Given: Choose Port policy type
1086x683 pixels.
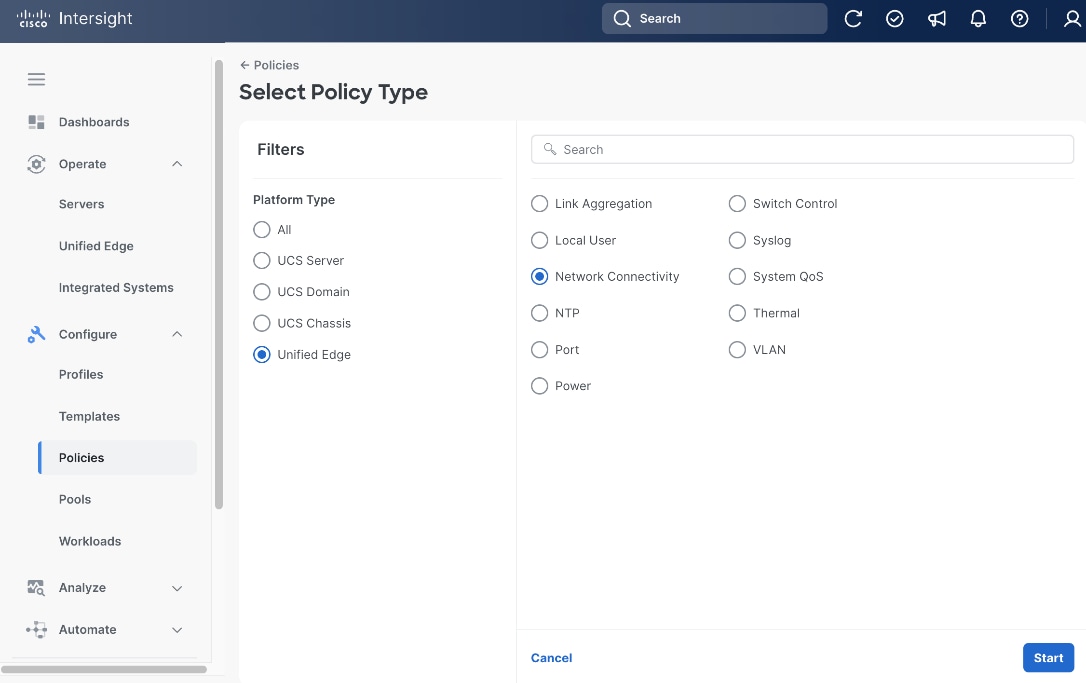Looking at the screenshot, I should coord(540,350).
